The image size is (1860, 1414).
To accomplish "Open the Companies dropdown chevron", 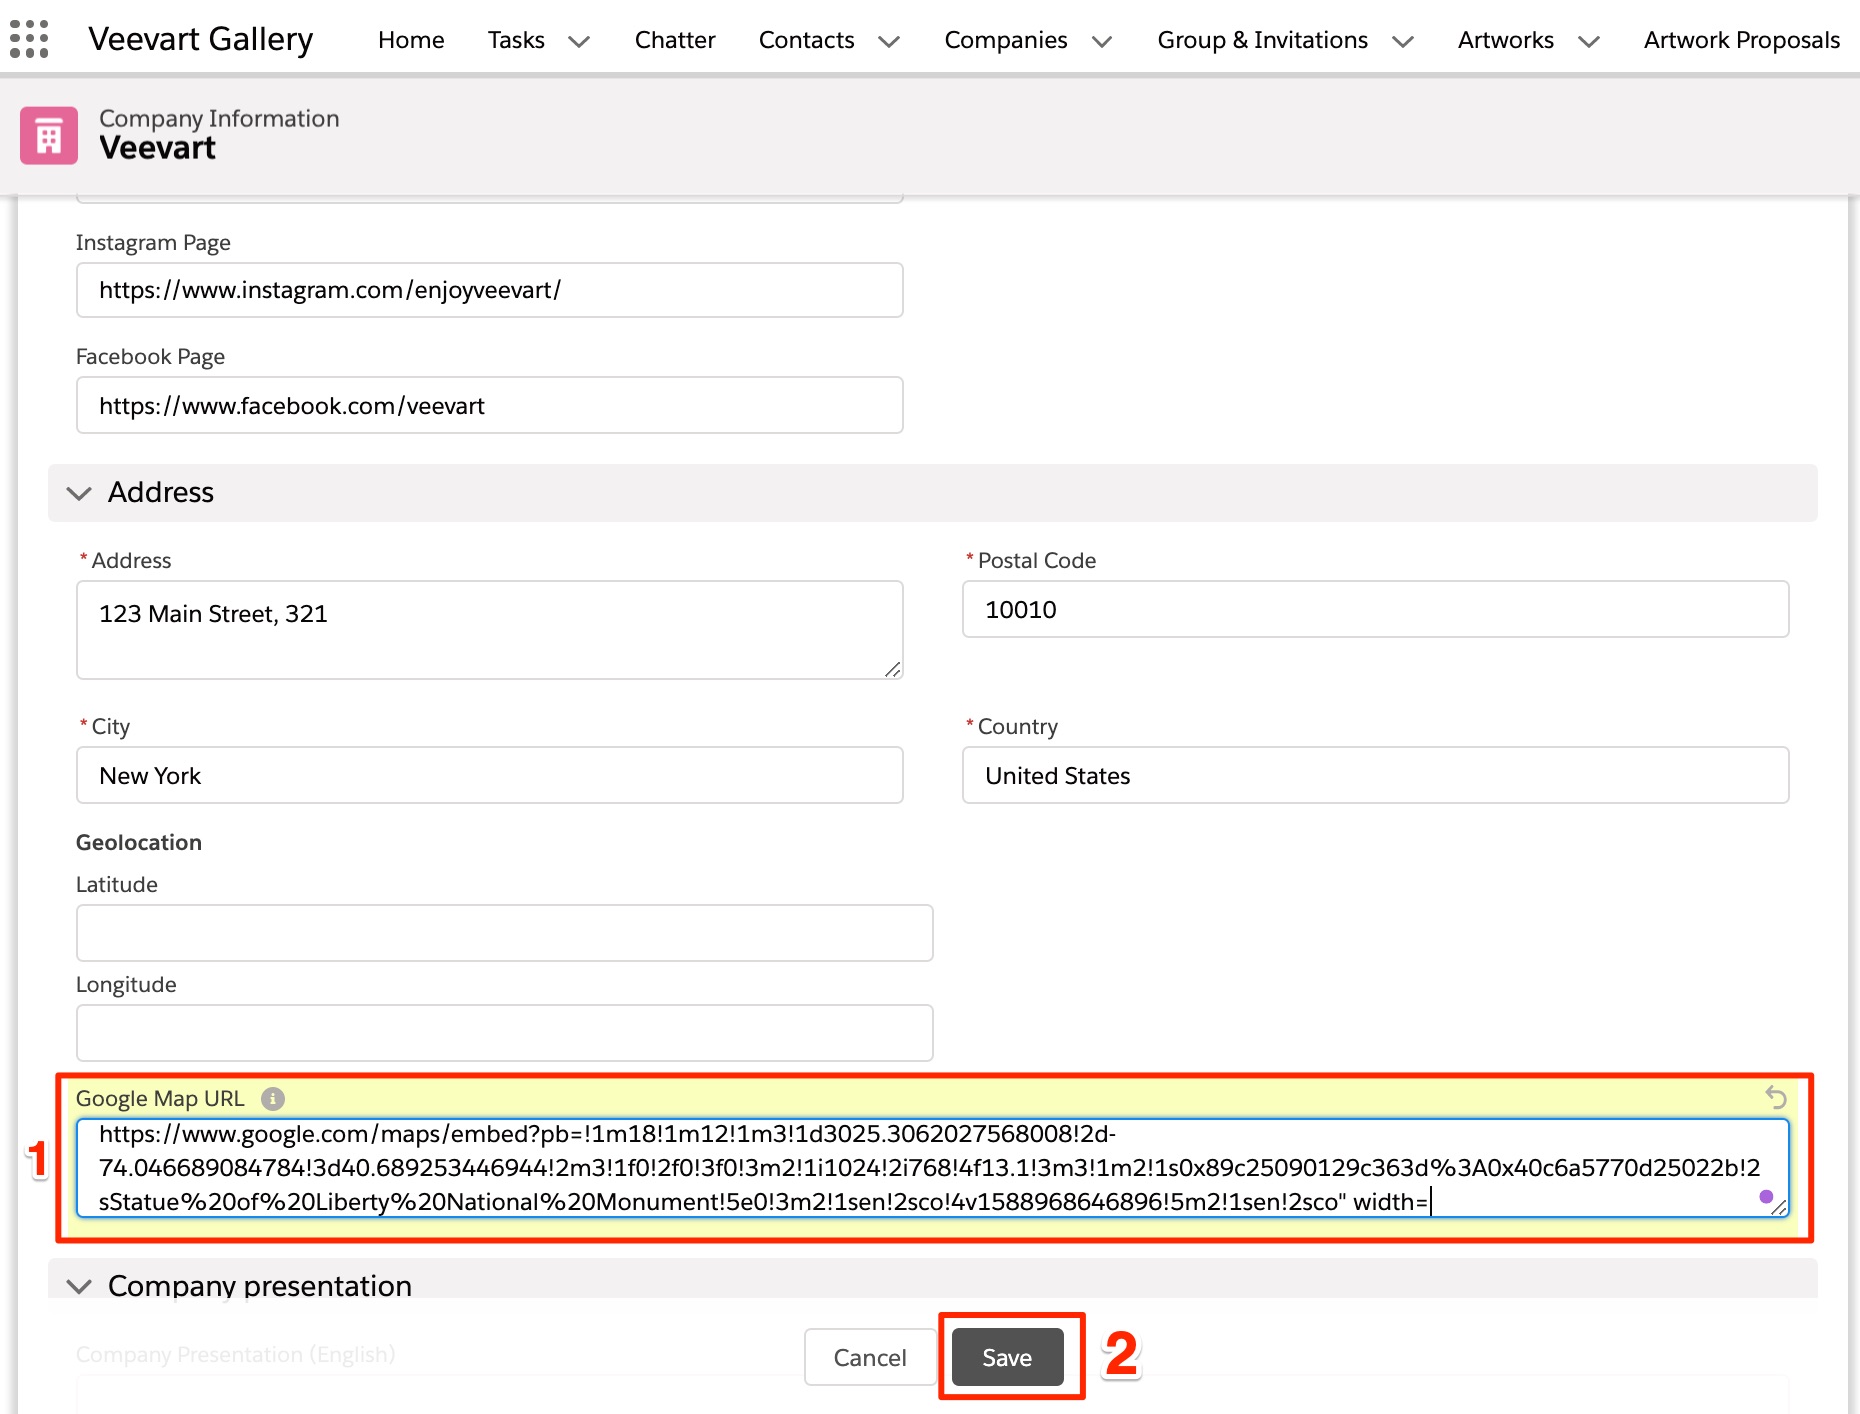I will (1102, 41).
